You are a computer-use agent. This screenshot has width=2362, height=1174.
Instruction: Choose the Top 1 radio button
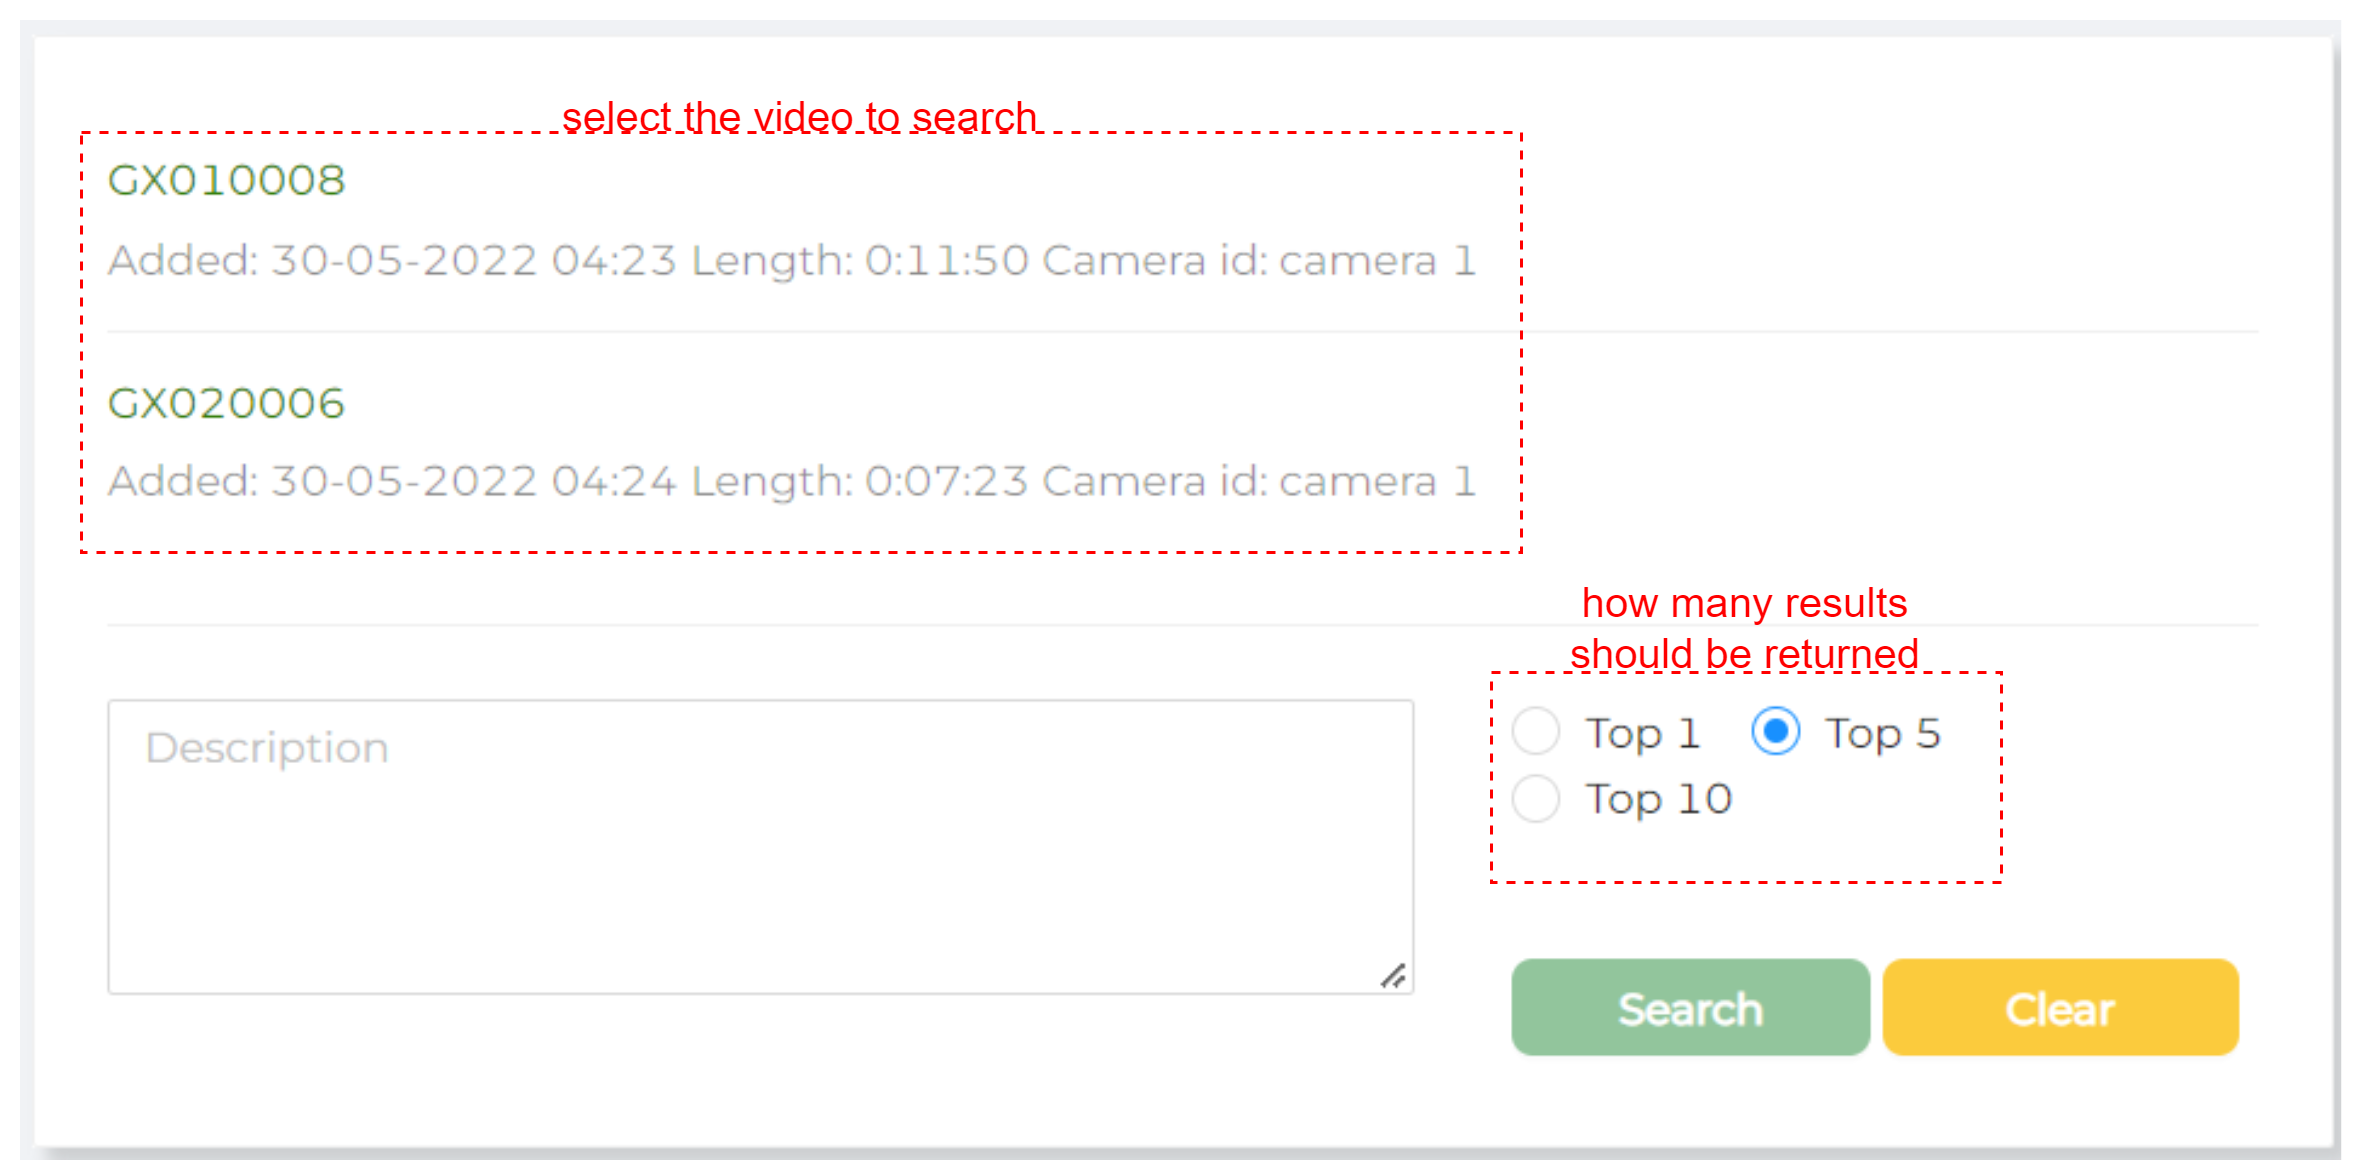[x=1535, y=732]
